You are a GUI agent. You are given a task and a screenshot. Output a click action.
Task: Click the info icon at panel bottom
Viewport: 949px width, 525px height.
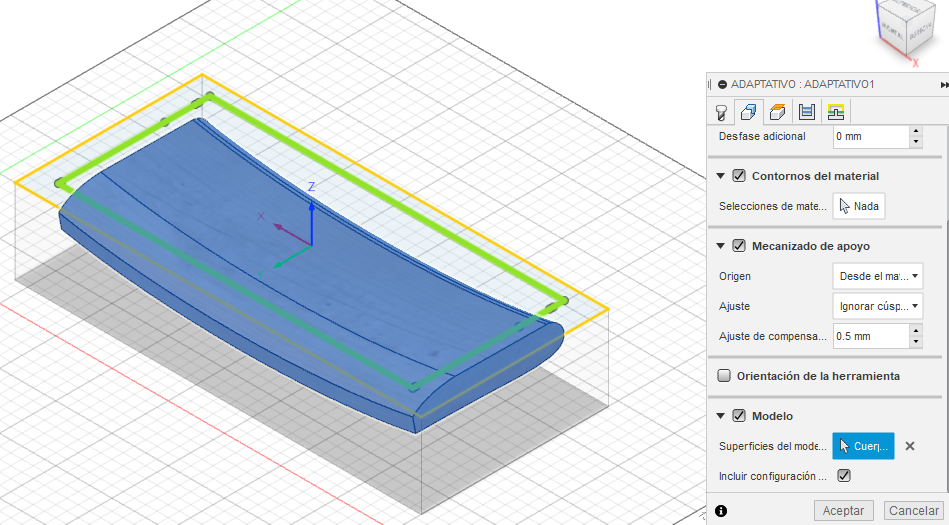click(721, 511)
